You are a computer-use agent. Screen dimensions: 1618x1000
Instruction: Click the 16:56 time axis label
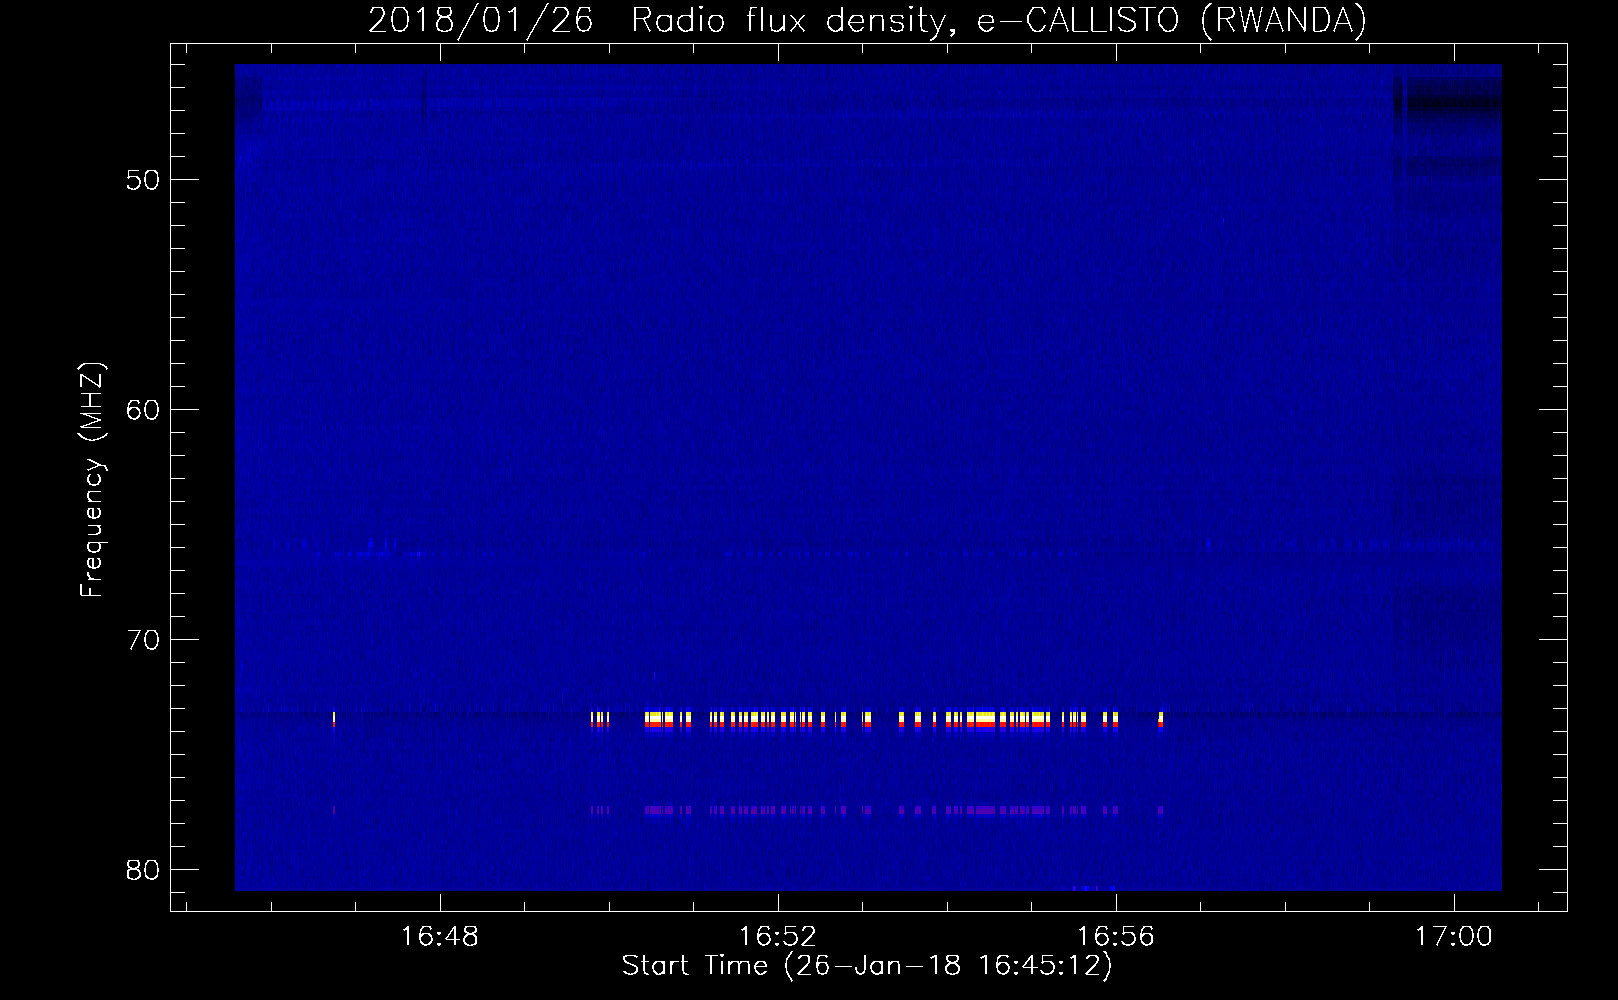1116,936
